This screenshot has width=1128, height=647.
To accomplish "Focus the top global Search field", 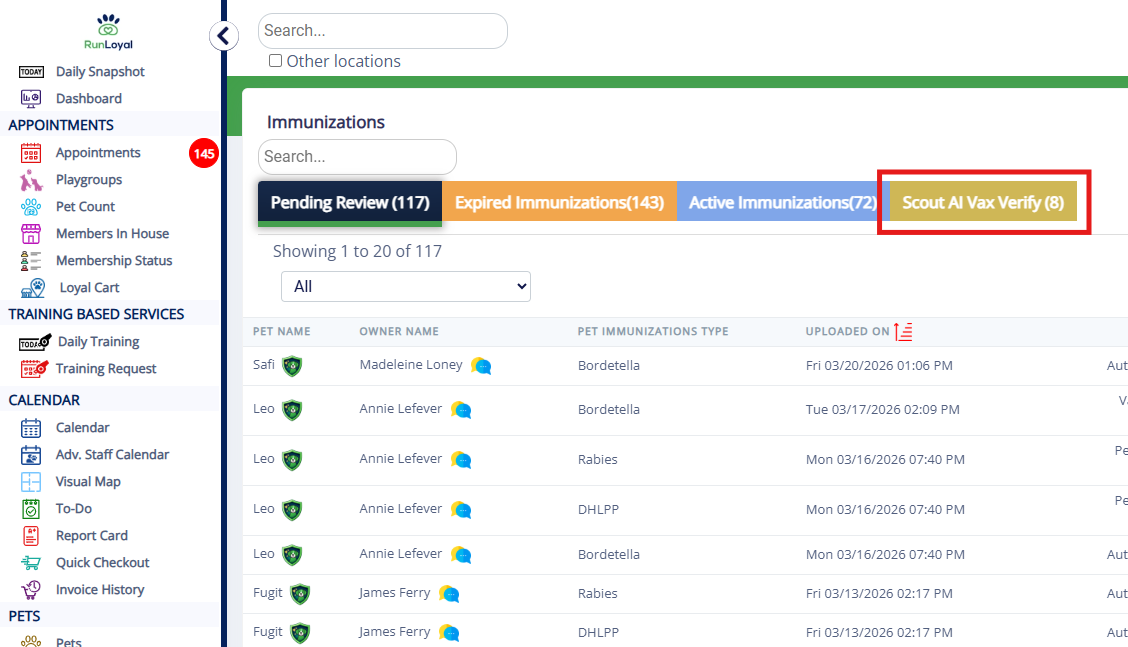I will point(383,31).
